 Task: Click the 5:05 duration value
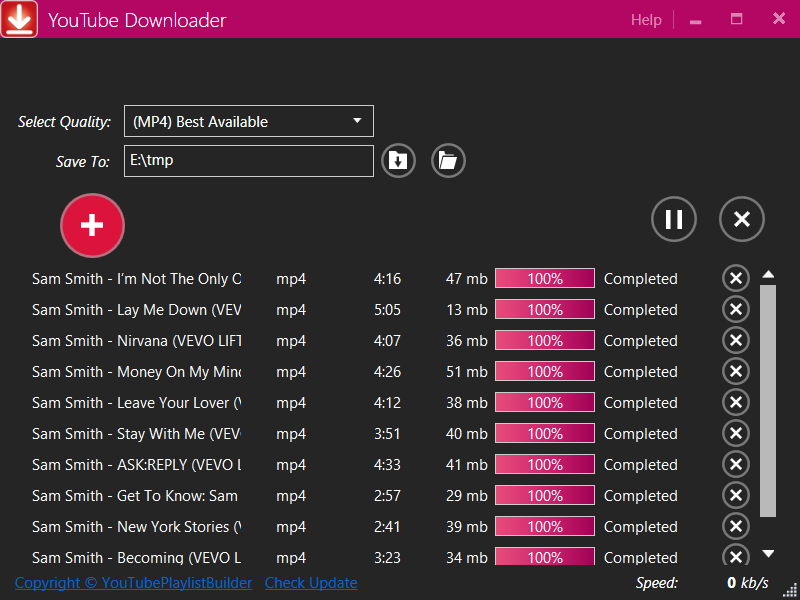coord(387,310)
